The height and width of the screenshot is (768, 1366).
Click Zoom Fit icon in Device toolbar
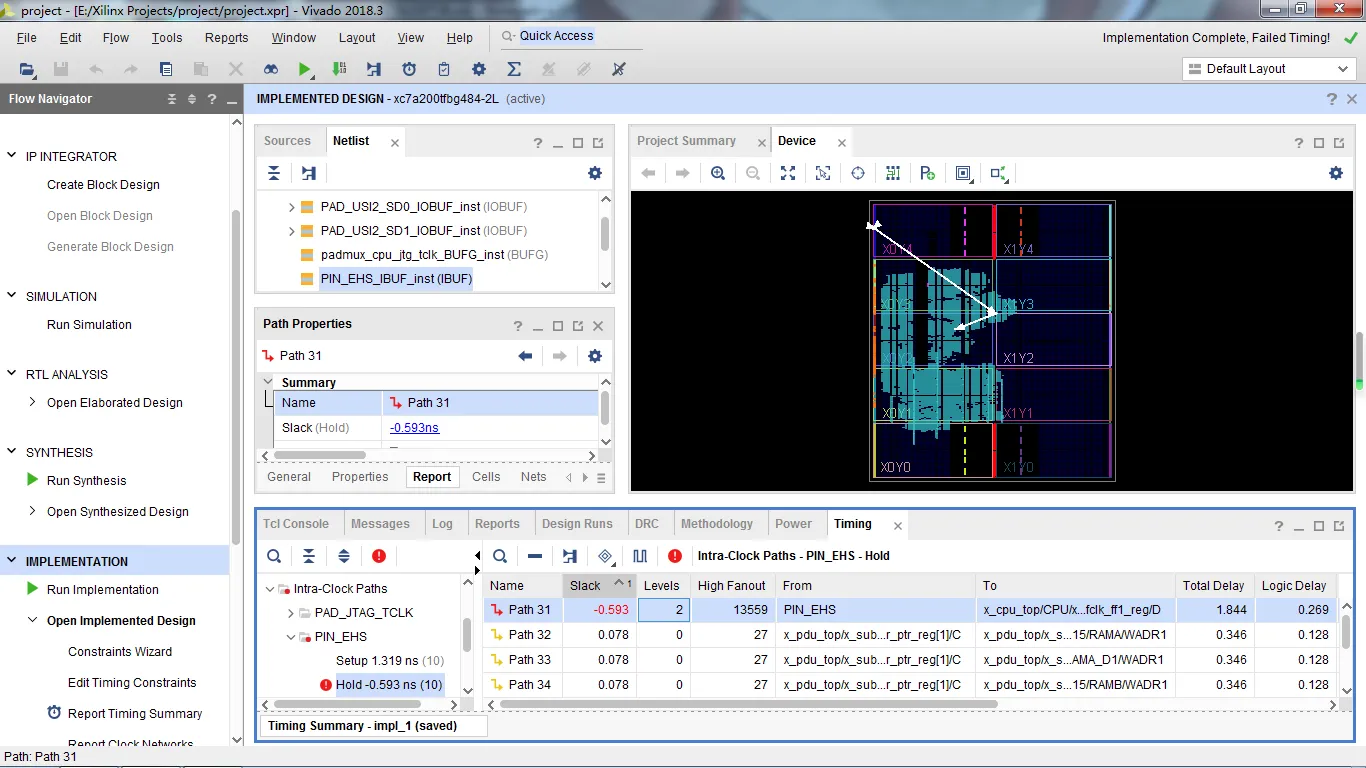[x=788, y=173]
